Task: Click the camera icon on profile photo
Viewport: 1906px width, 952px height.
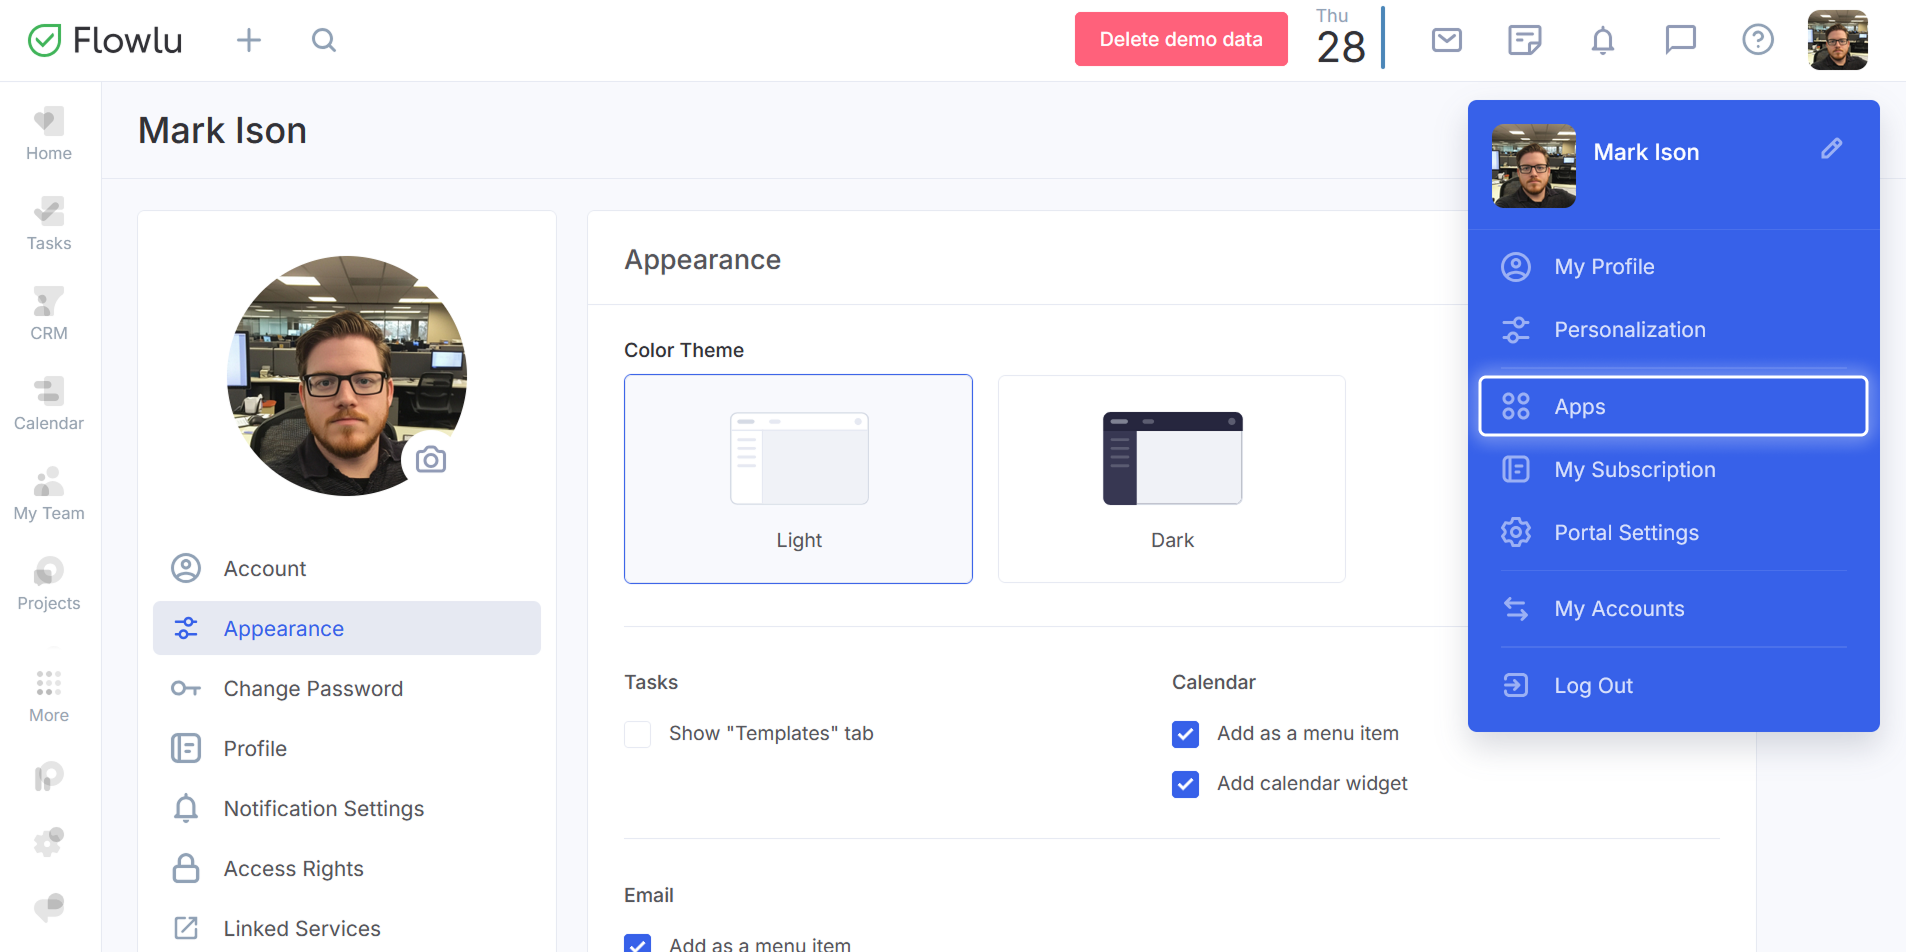Action: (x=431, y=459)
